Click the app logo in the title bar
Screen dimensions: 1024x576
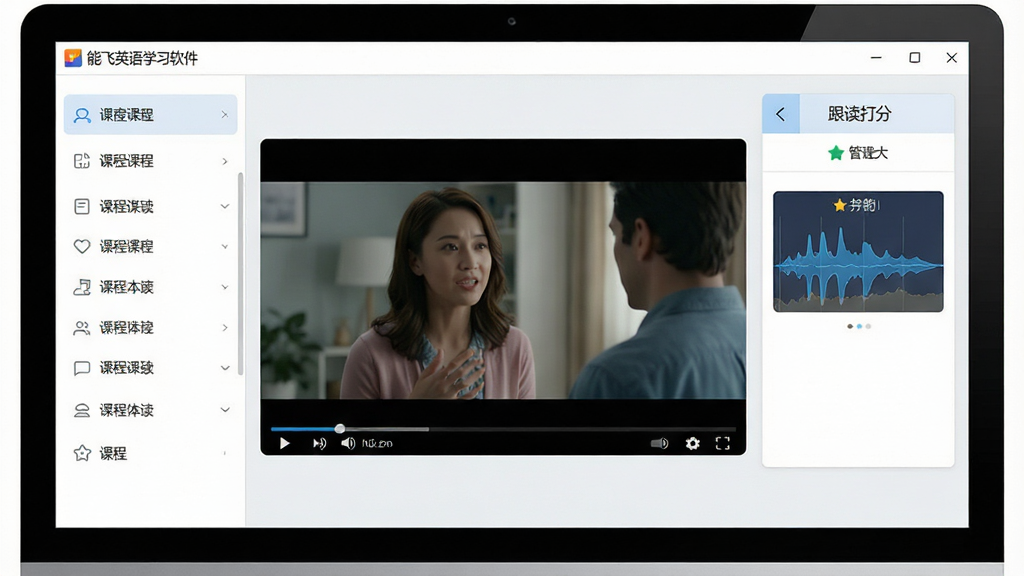pyautogui.click(x=73, y=58)
